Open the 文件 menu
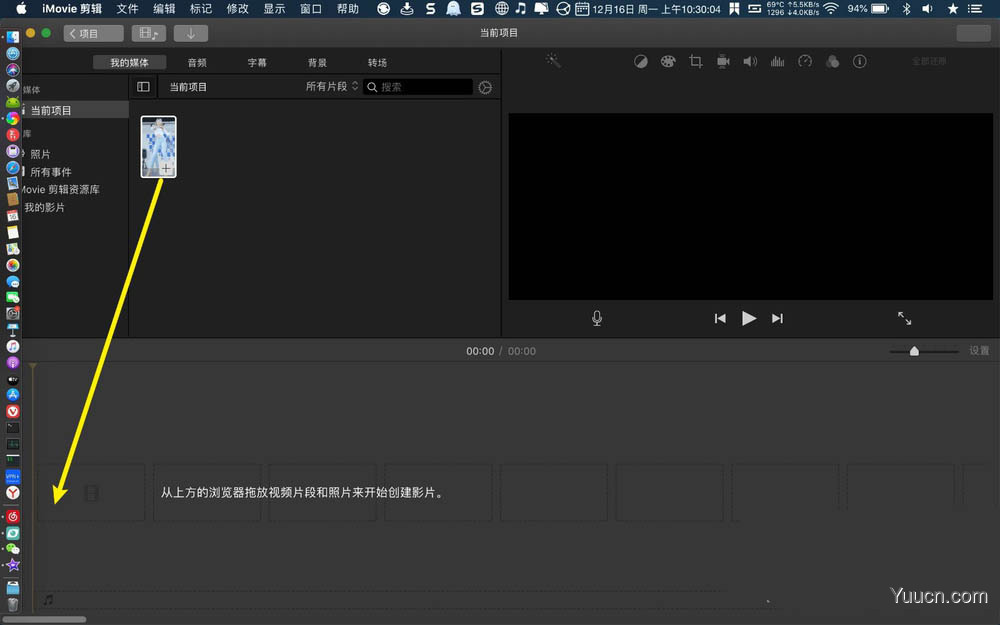1000x625 pixels. tap(127, 8)
